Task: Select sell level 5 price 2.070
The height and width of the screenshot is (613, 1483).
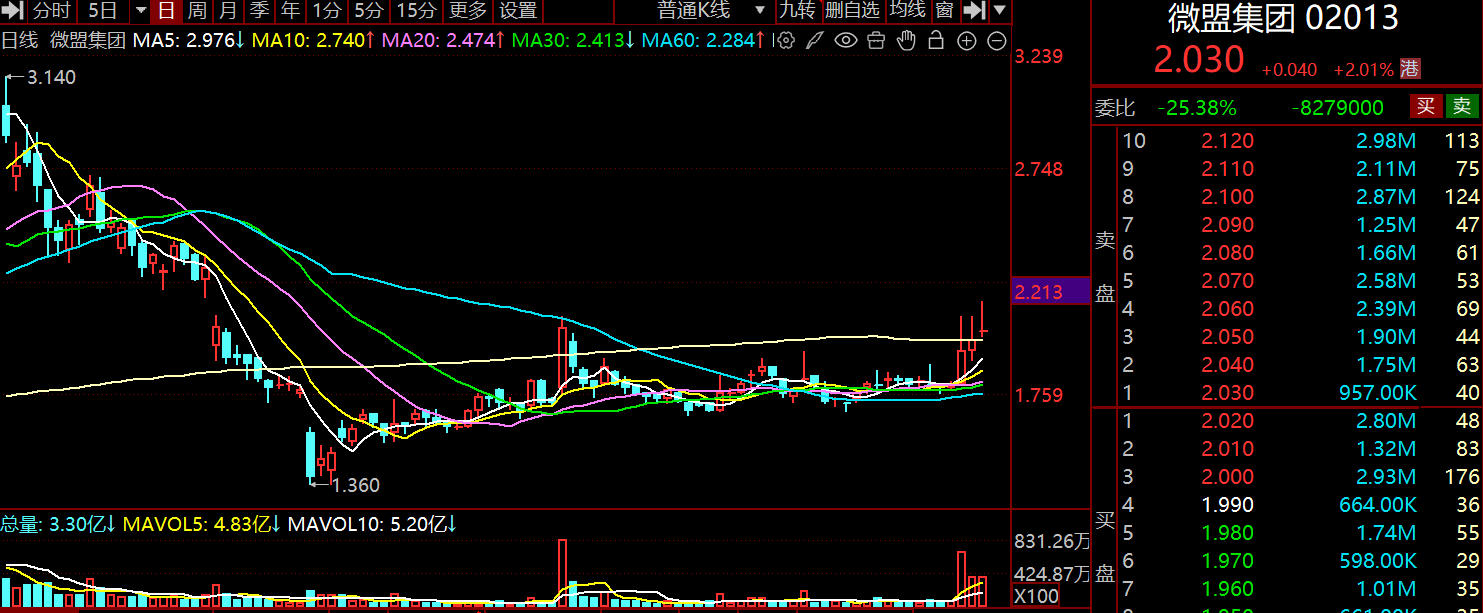Action: click(1227, 281)
